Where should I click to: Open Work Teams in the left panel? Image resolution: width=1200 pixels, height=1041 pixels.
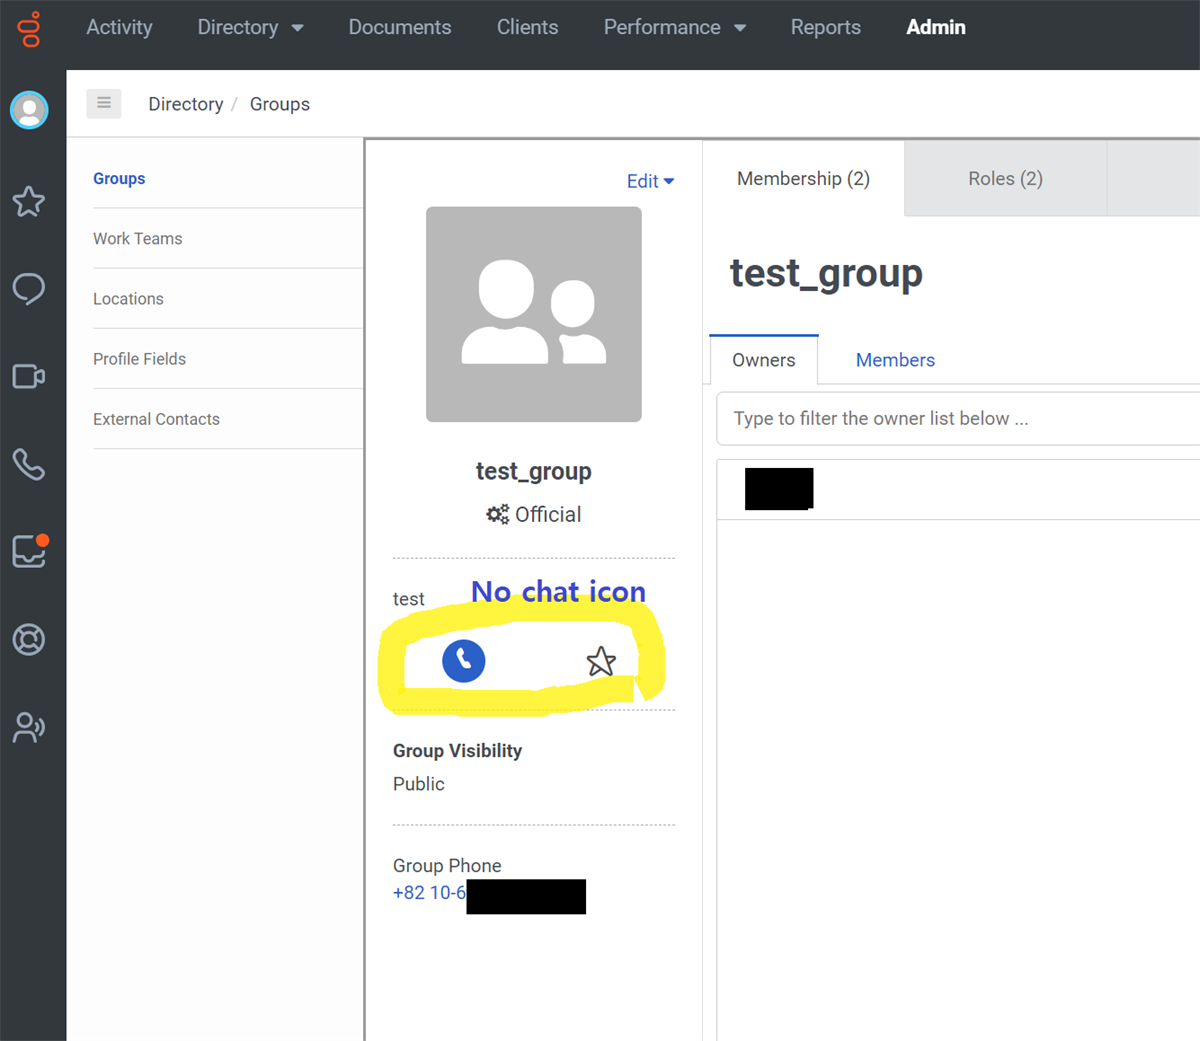pyautogui.click(x=137, y=238)
